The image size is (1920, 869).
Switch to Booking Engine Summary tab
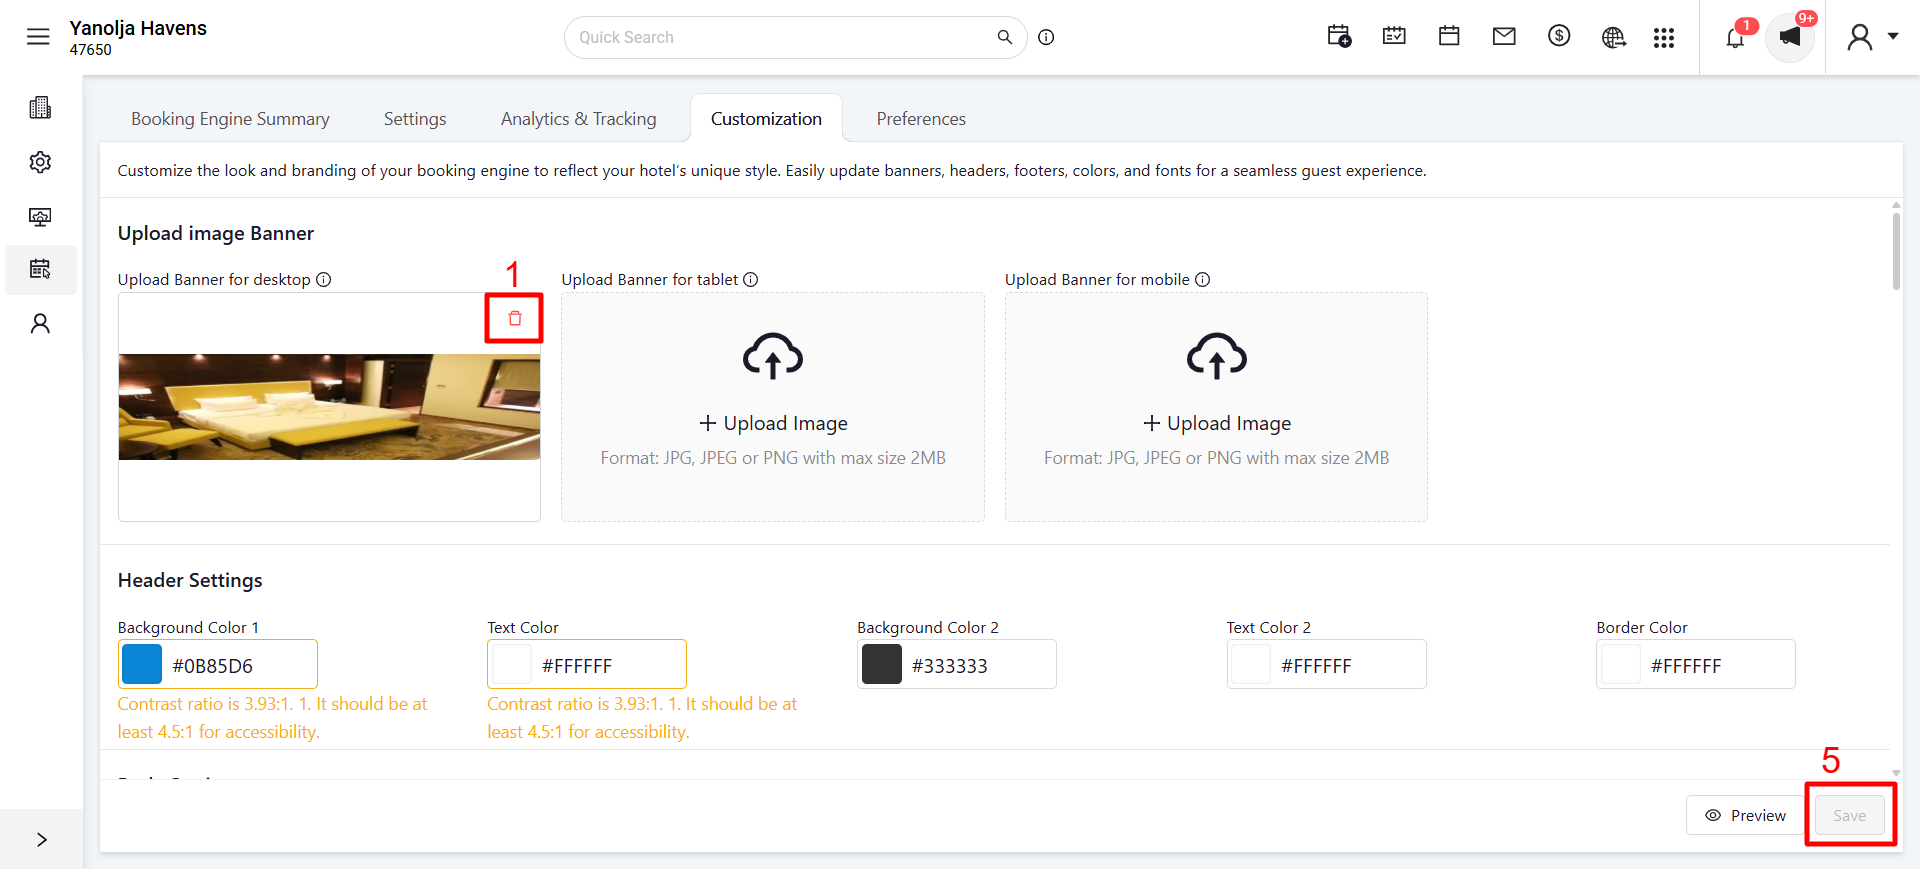point(230,119)
